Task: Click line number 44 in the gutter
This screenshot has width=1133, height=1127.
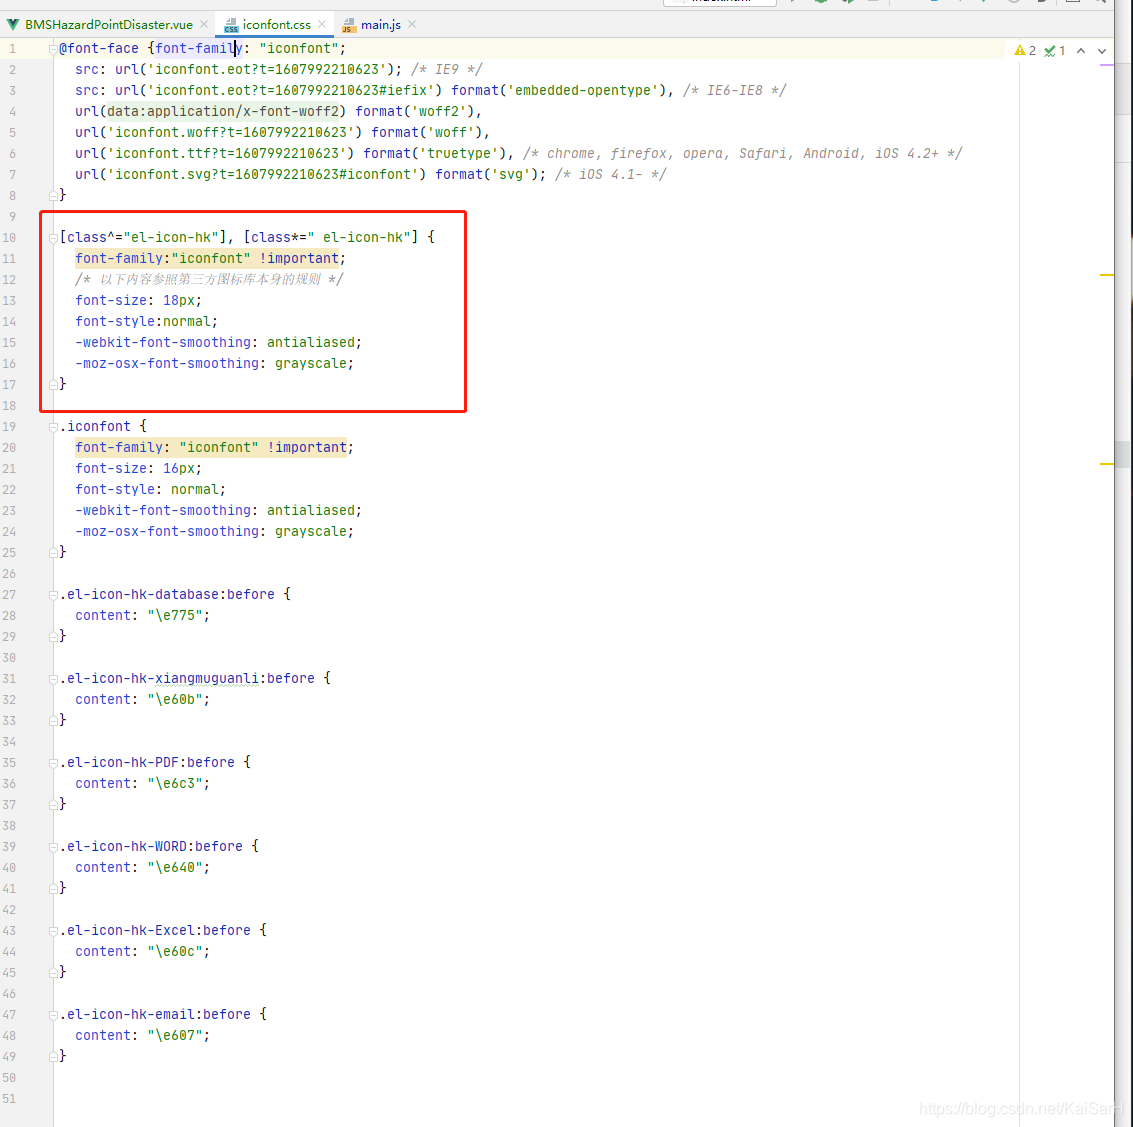Action: 9,951
